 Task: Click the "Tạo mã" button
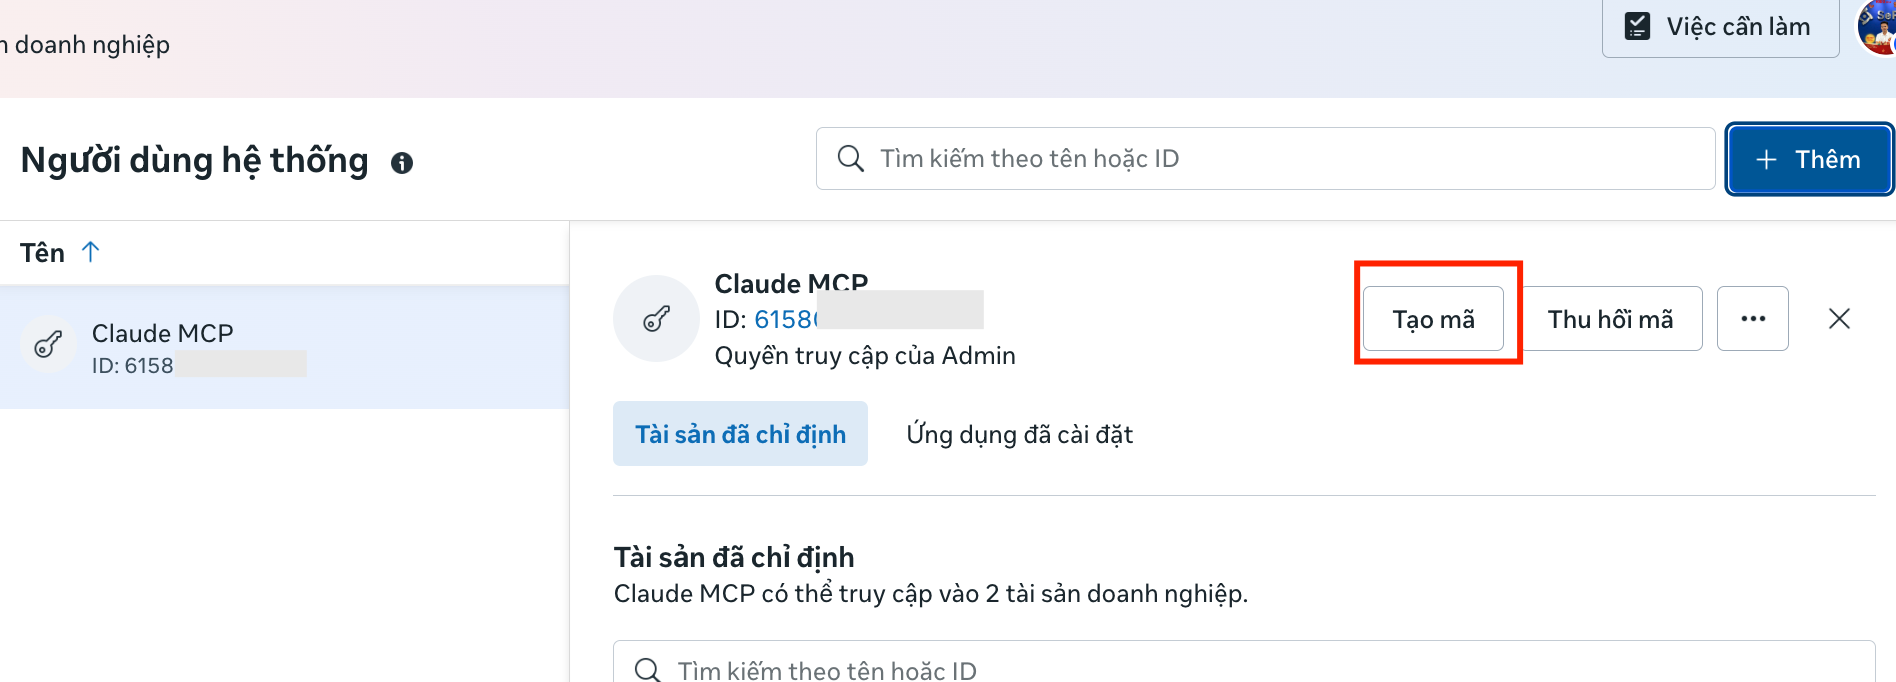[1432, 318]
